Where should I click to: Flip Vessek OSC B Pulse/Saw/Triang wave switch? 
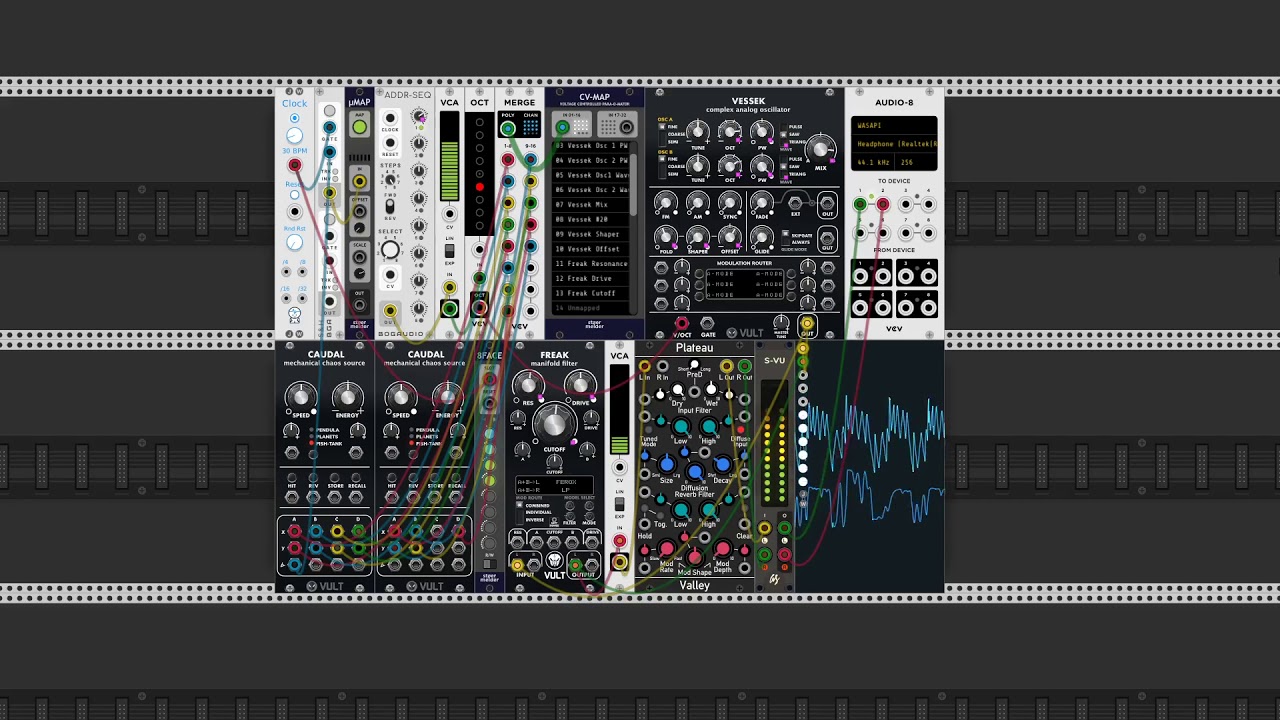click(786, 165)
